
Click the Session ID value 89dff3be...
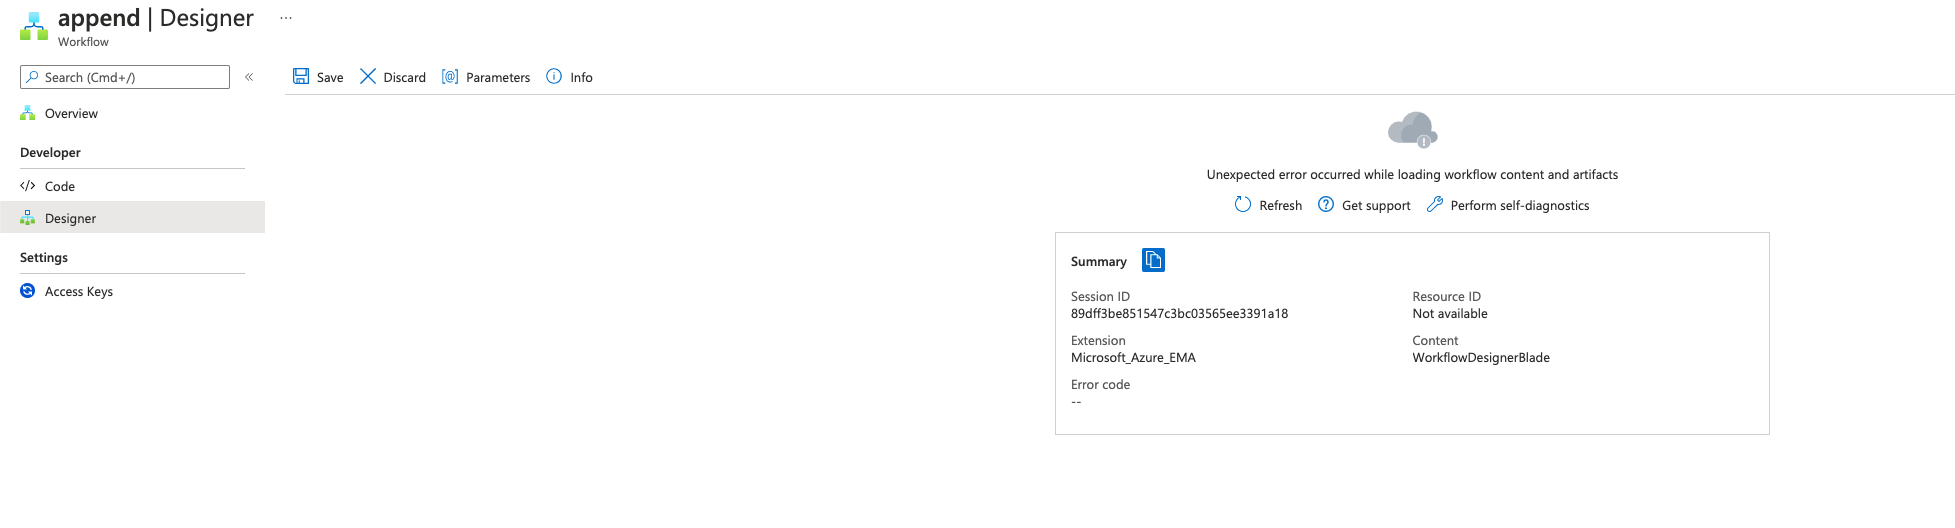[x=1179, y=313]
